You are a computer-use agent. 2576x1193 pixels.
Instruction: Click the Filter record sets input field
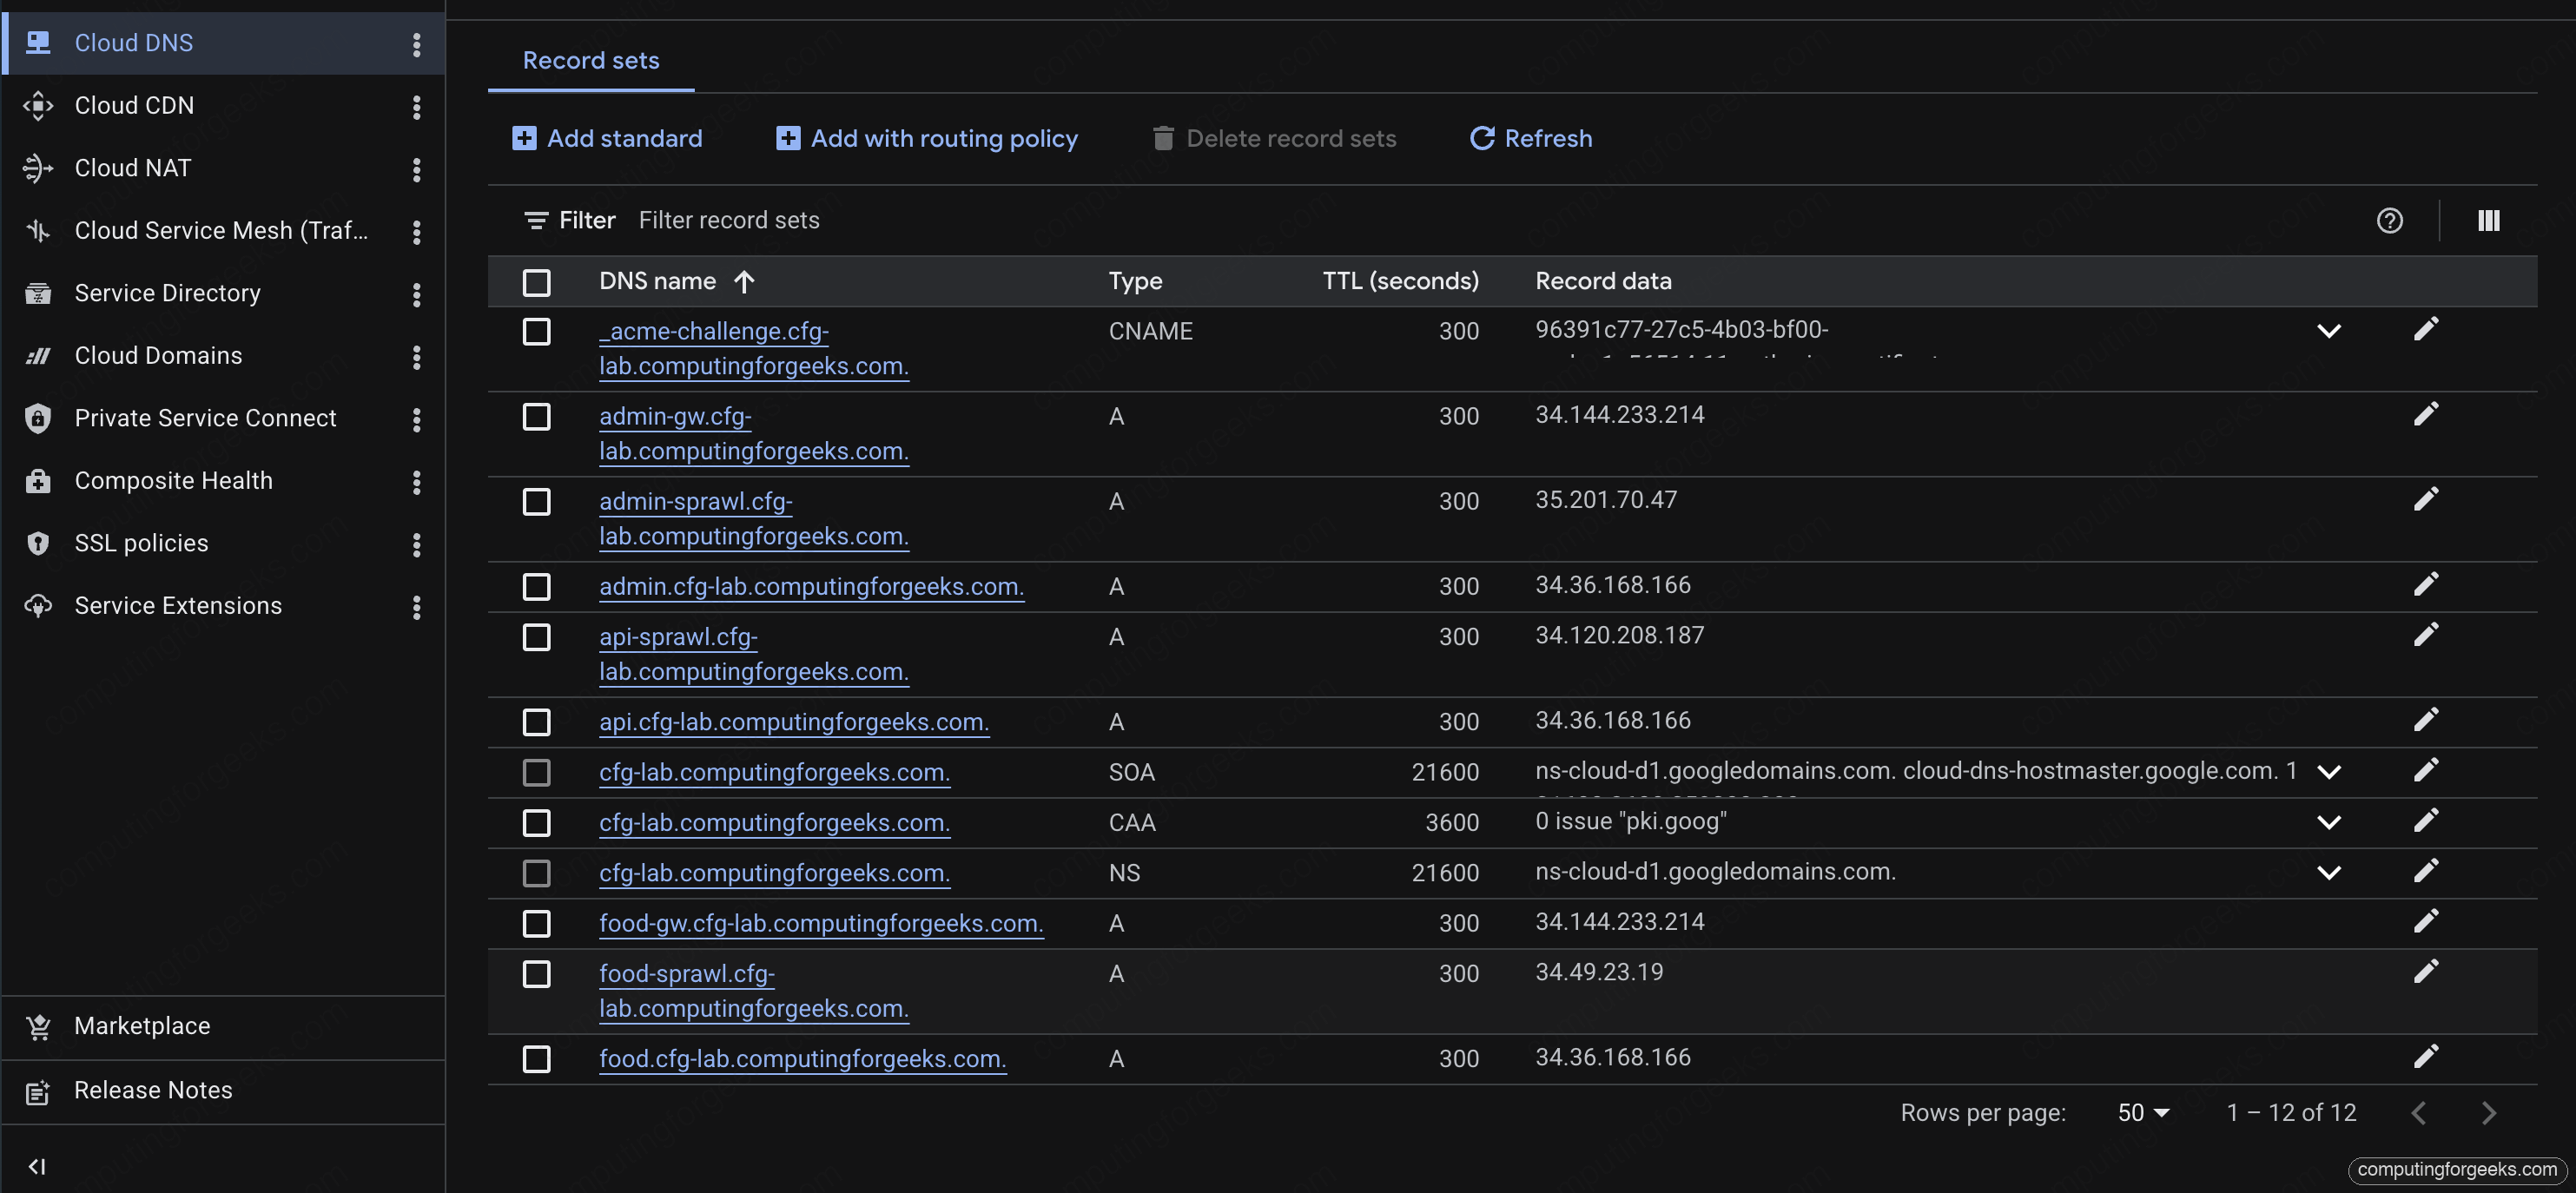click(x=730, y=220)
